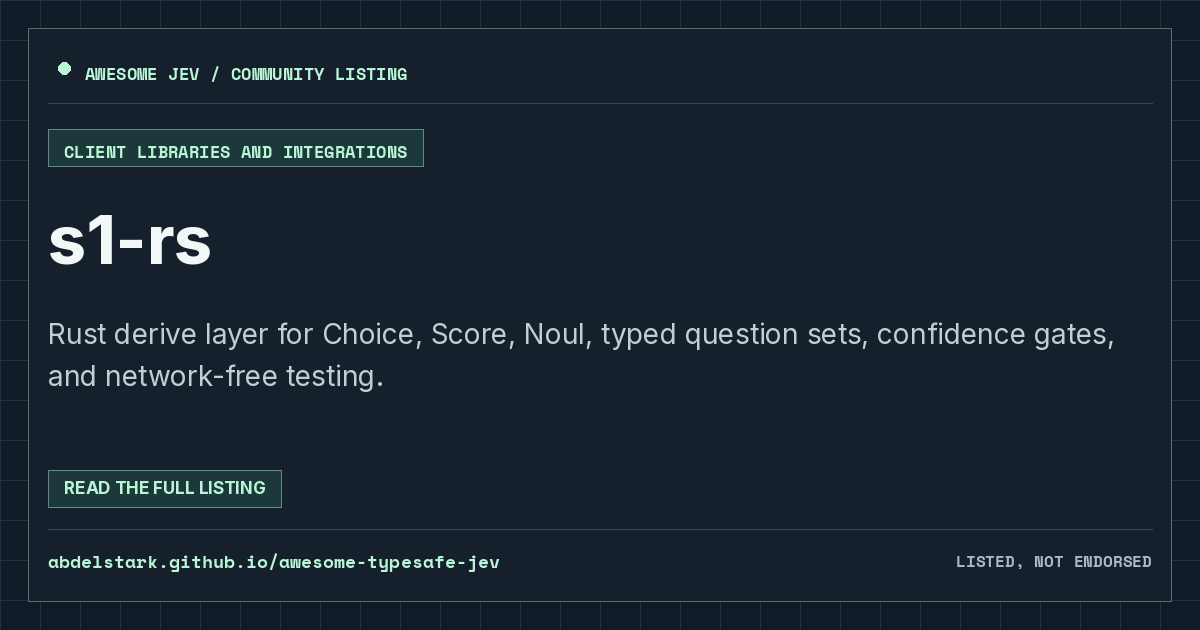Click the green status dot icon
Image resolution: width=1200 pixels, height=630 pixels.
click(x=64, y=69)
